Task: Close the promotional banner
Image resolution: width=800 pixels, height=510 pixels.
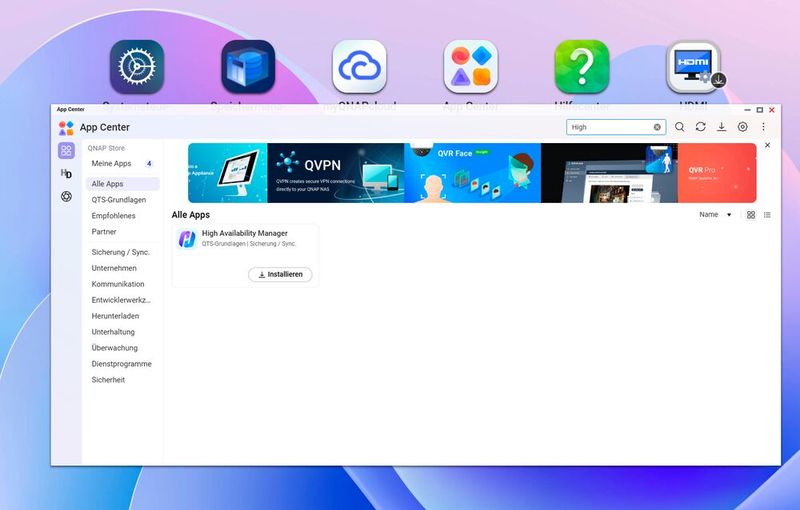Action: click(x=767, y=146)
